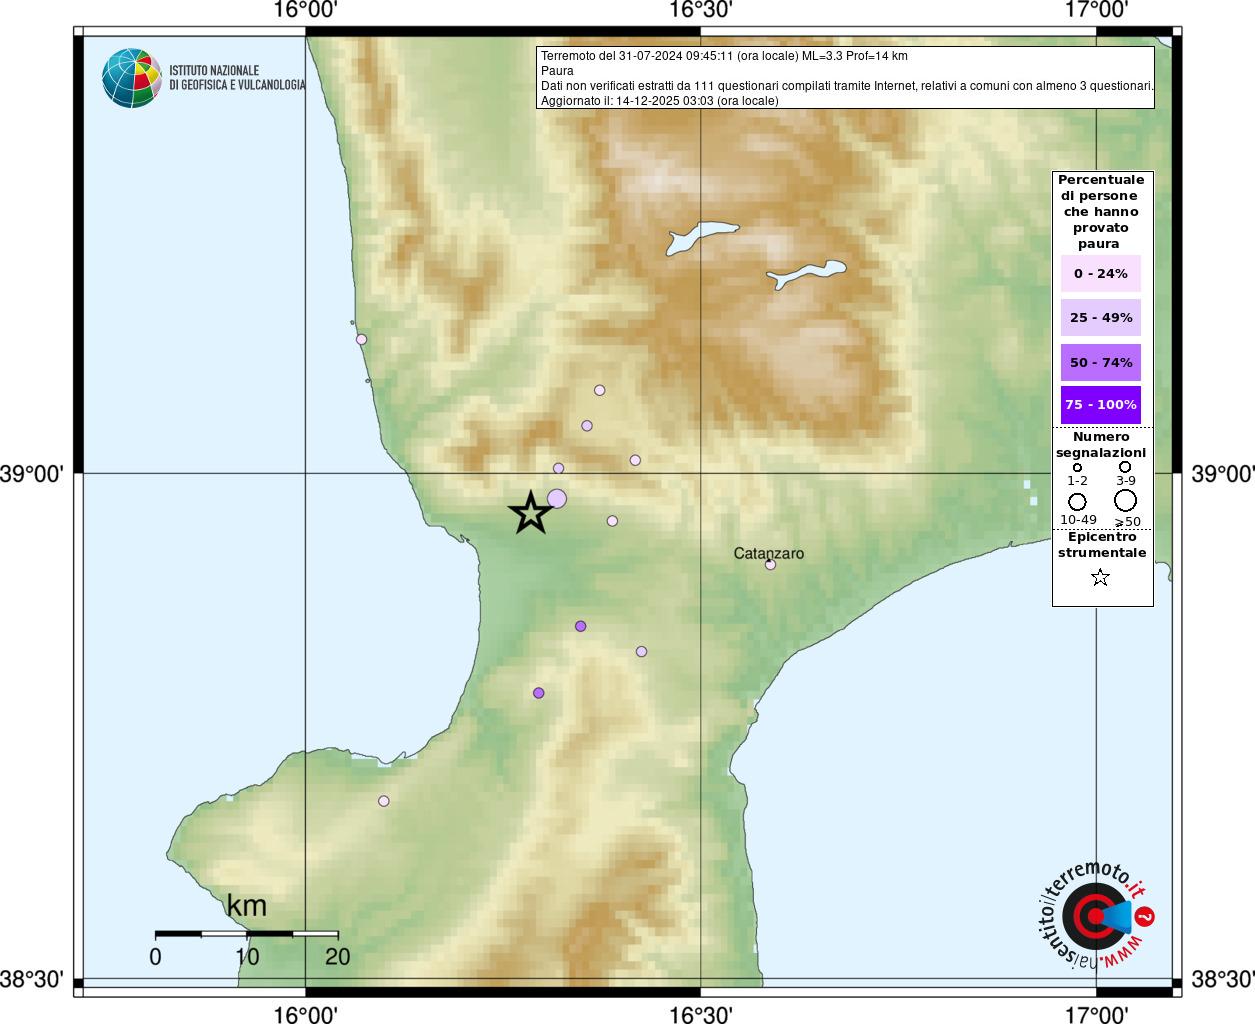Select the 0 - 24% color swatch
The width and height of the screenshot is (1255, 1024).
pyautogui.click(x=1100, y=273)
